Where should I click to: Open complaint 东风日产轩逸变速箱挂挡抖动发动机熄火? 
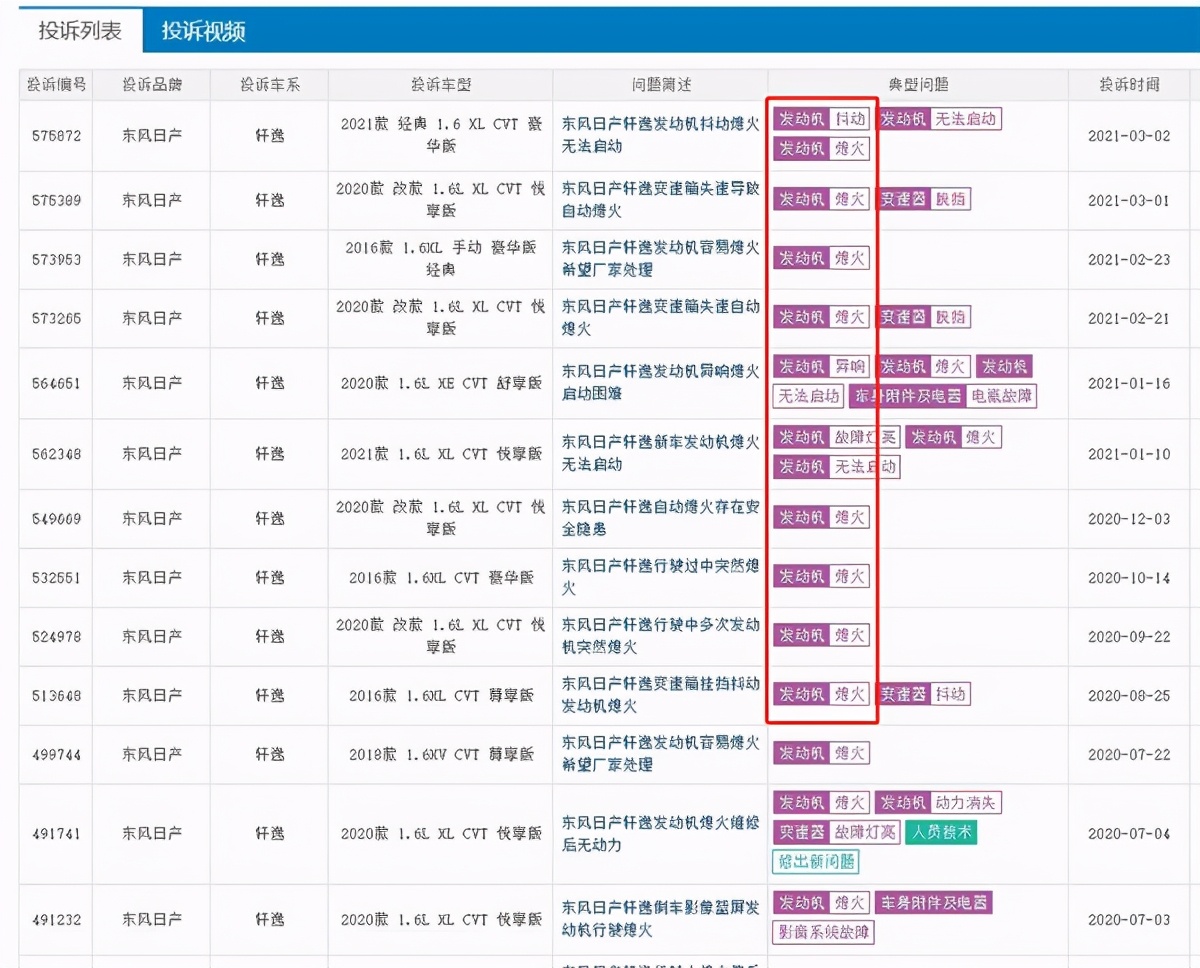[661, 695]
